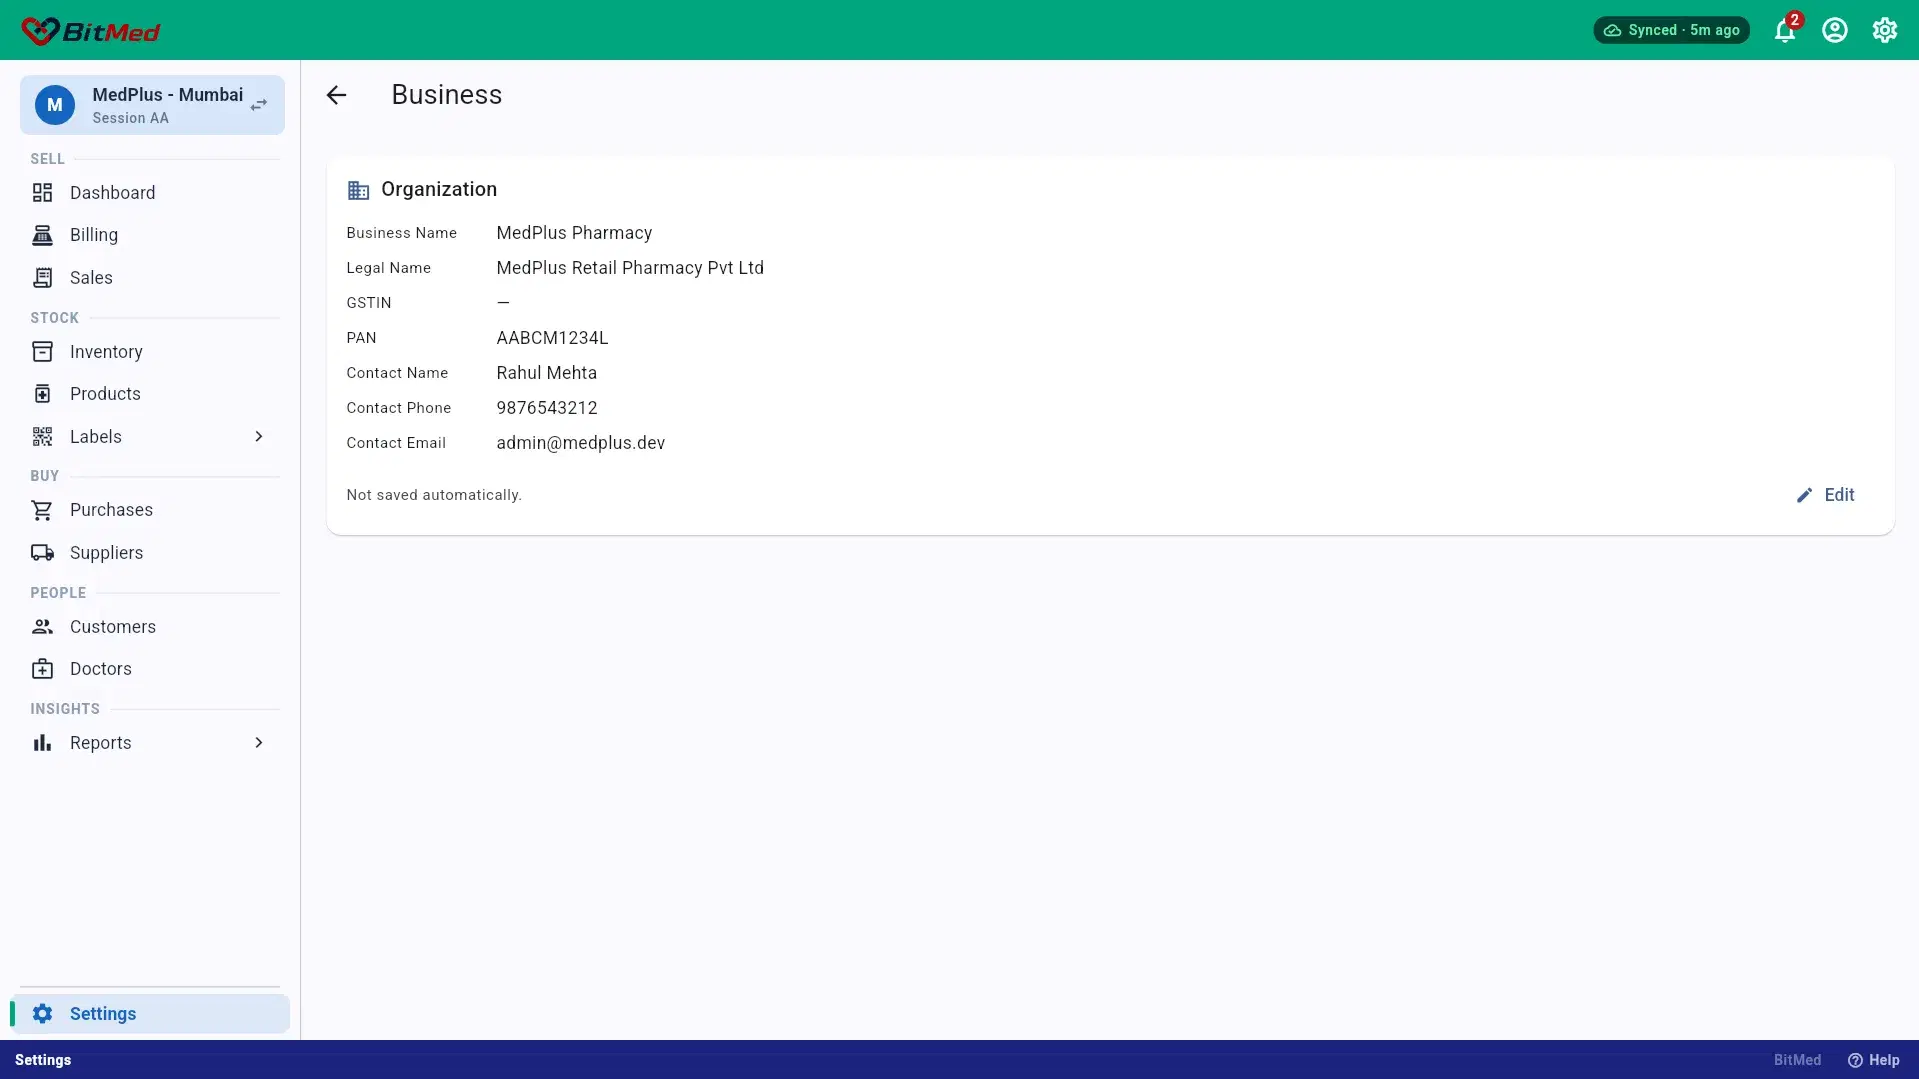The image size is (1919, 1079).
Task: Click contact phone 9876543212
Action: [x=547, y=408]
